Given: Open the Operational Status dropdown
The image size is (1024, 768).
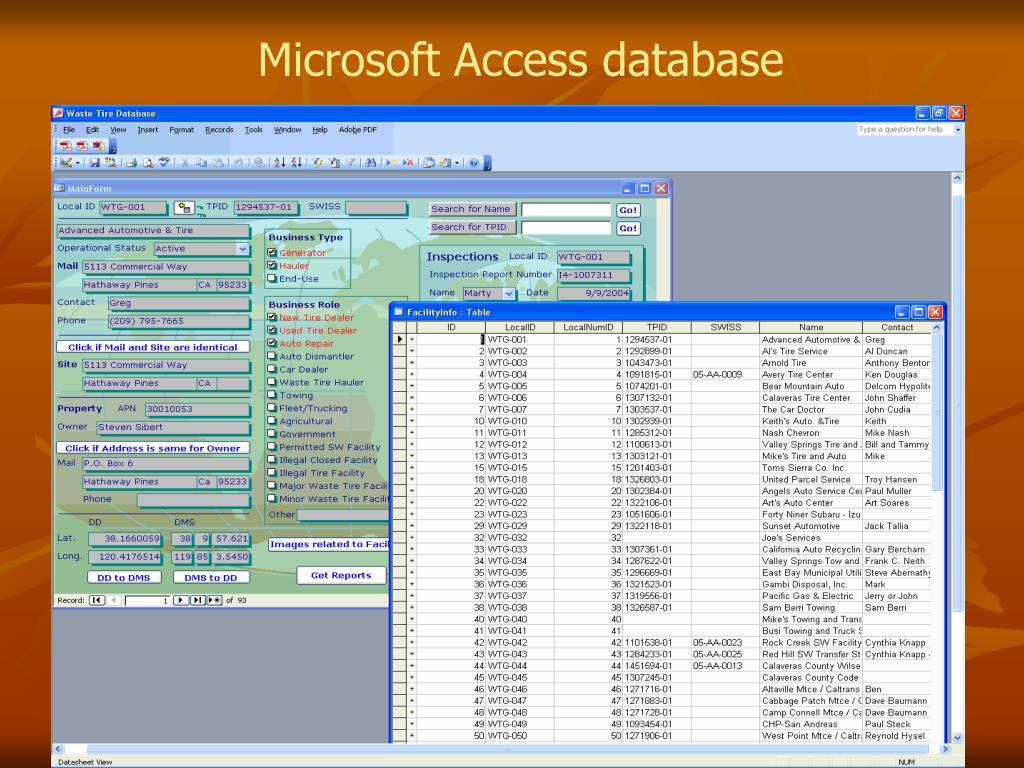Looking at the screenshot, I should click(x=242, y=249).
